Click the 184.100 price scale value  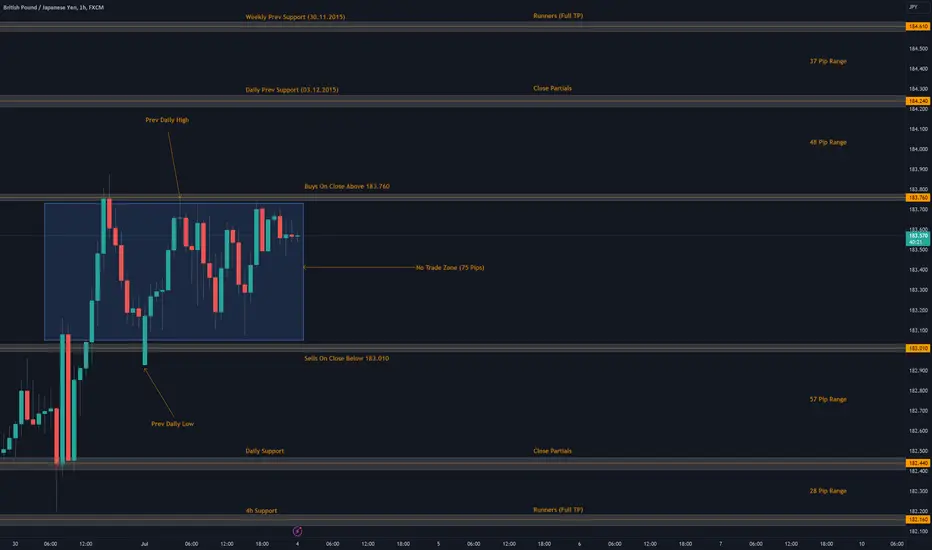coord(918,129)
